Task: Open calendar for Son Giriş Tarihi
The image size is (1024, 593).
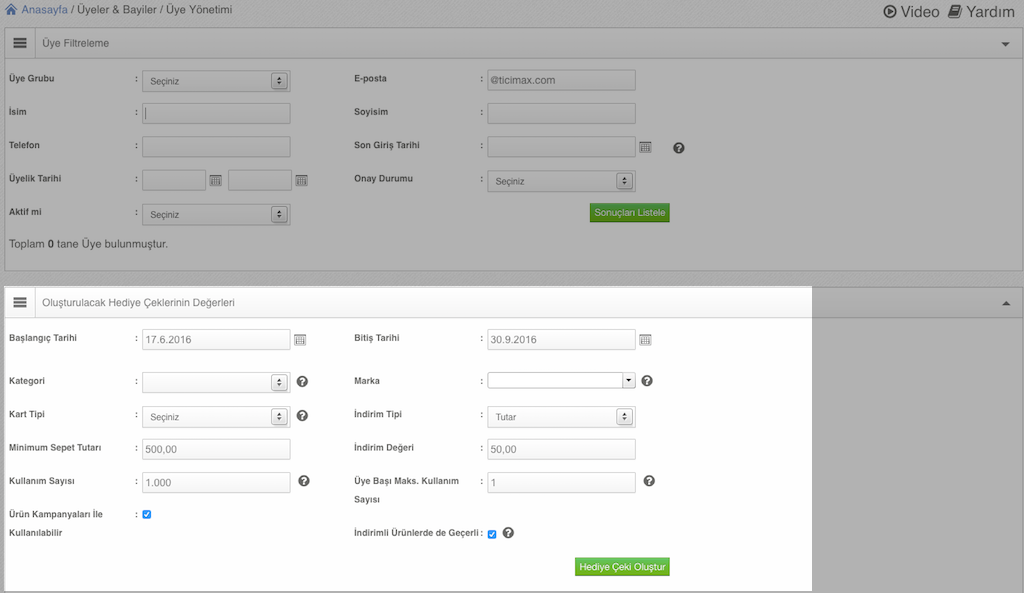Action: click(645, 147)
